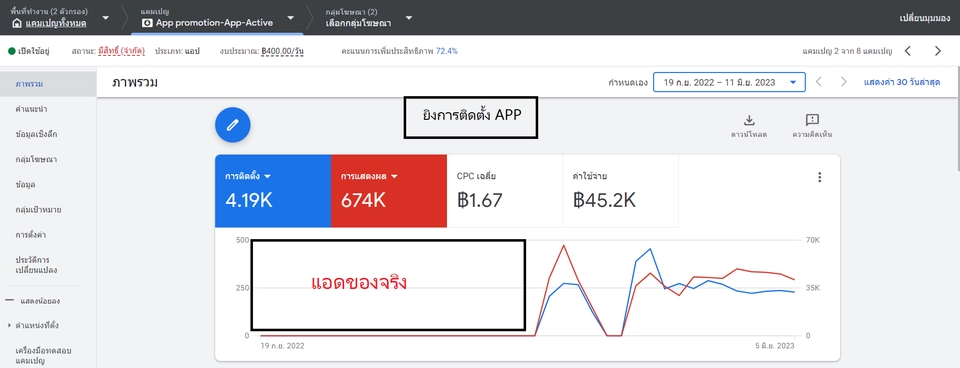This screenshot has height=368, width=960.
Task: Click แสดงค่า 30 วันล่าสุด link
Action: pos(902,82)
